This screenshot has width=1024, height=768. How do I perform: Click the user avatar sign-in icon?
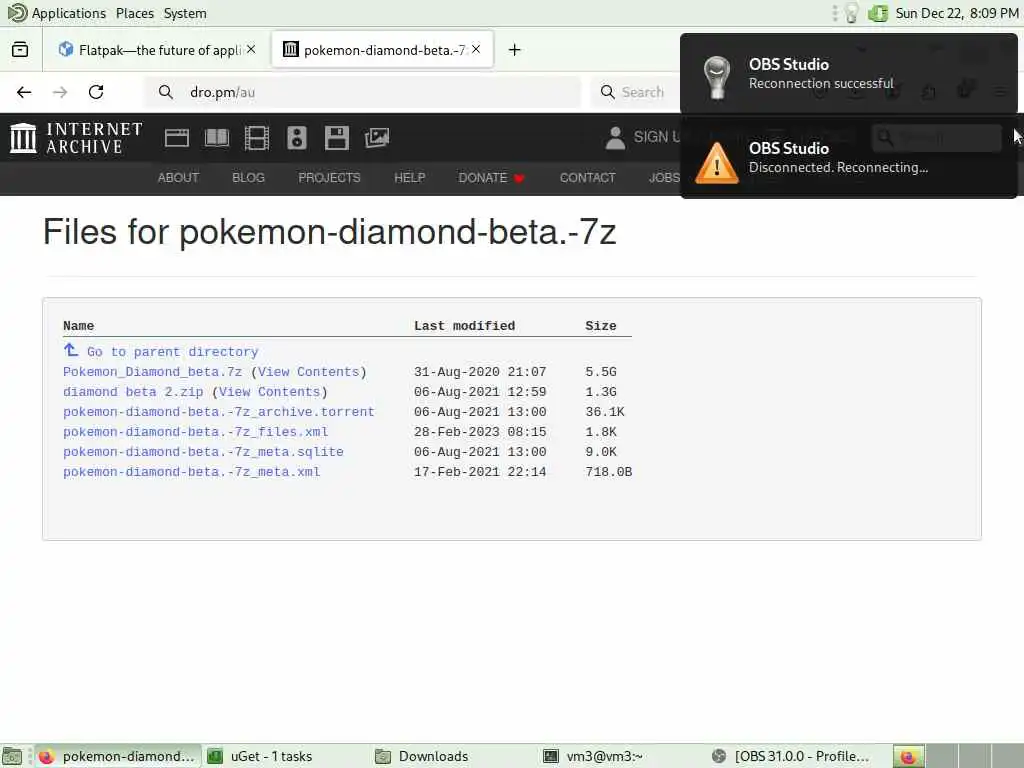tap(615, 138)
